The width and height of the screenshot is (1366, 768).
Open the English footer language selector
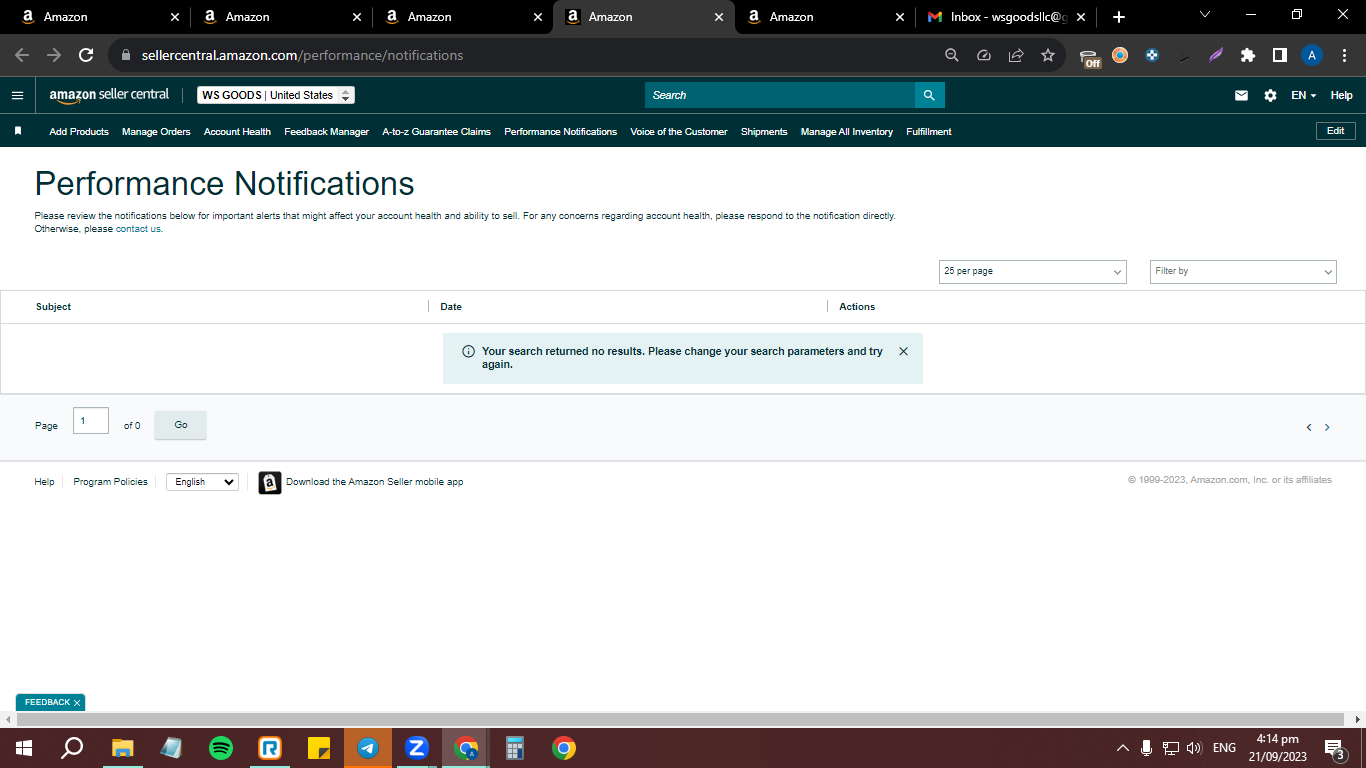coord(202,482)
